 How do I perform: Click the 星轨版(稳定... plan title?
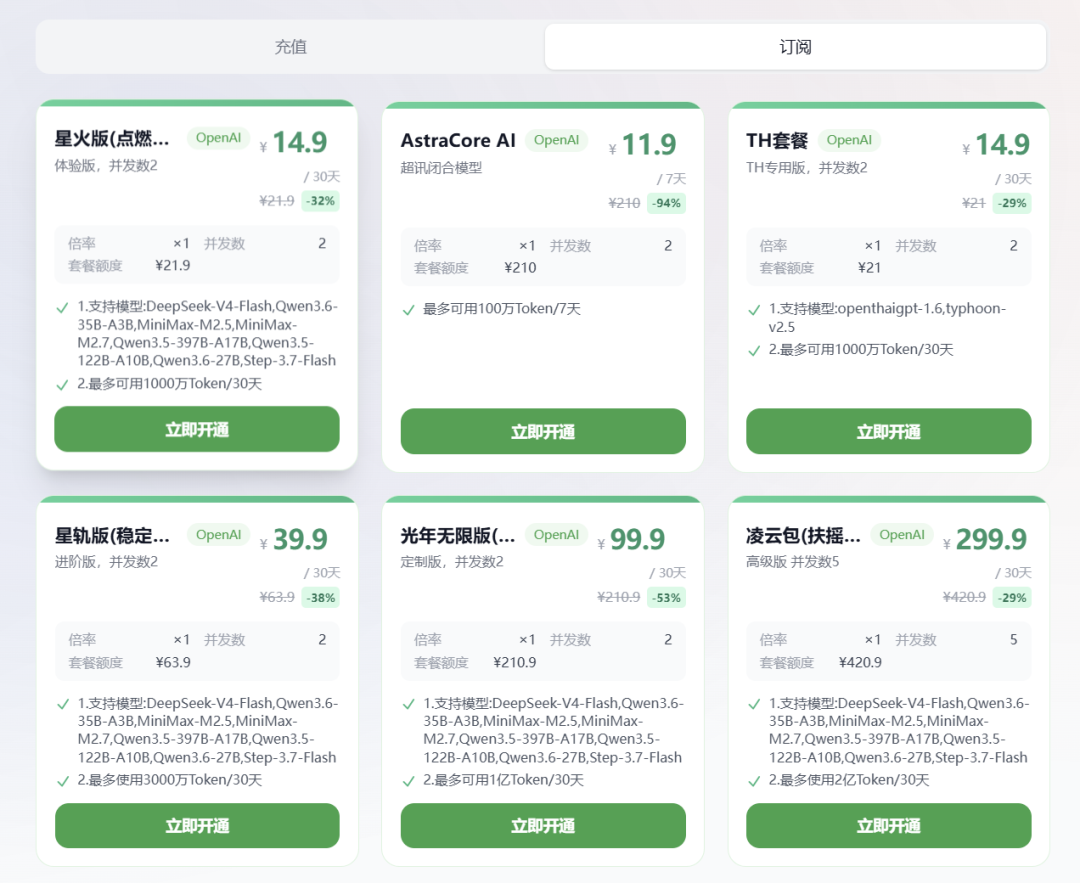click(112, 535)
